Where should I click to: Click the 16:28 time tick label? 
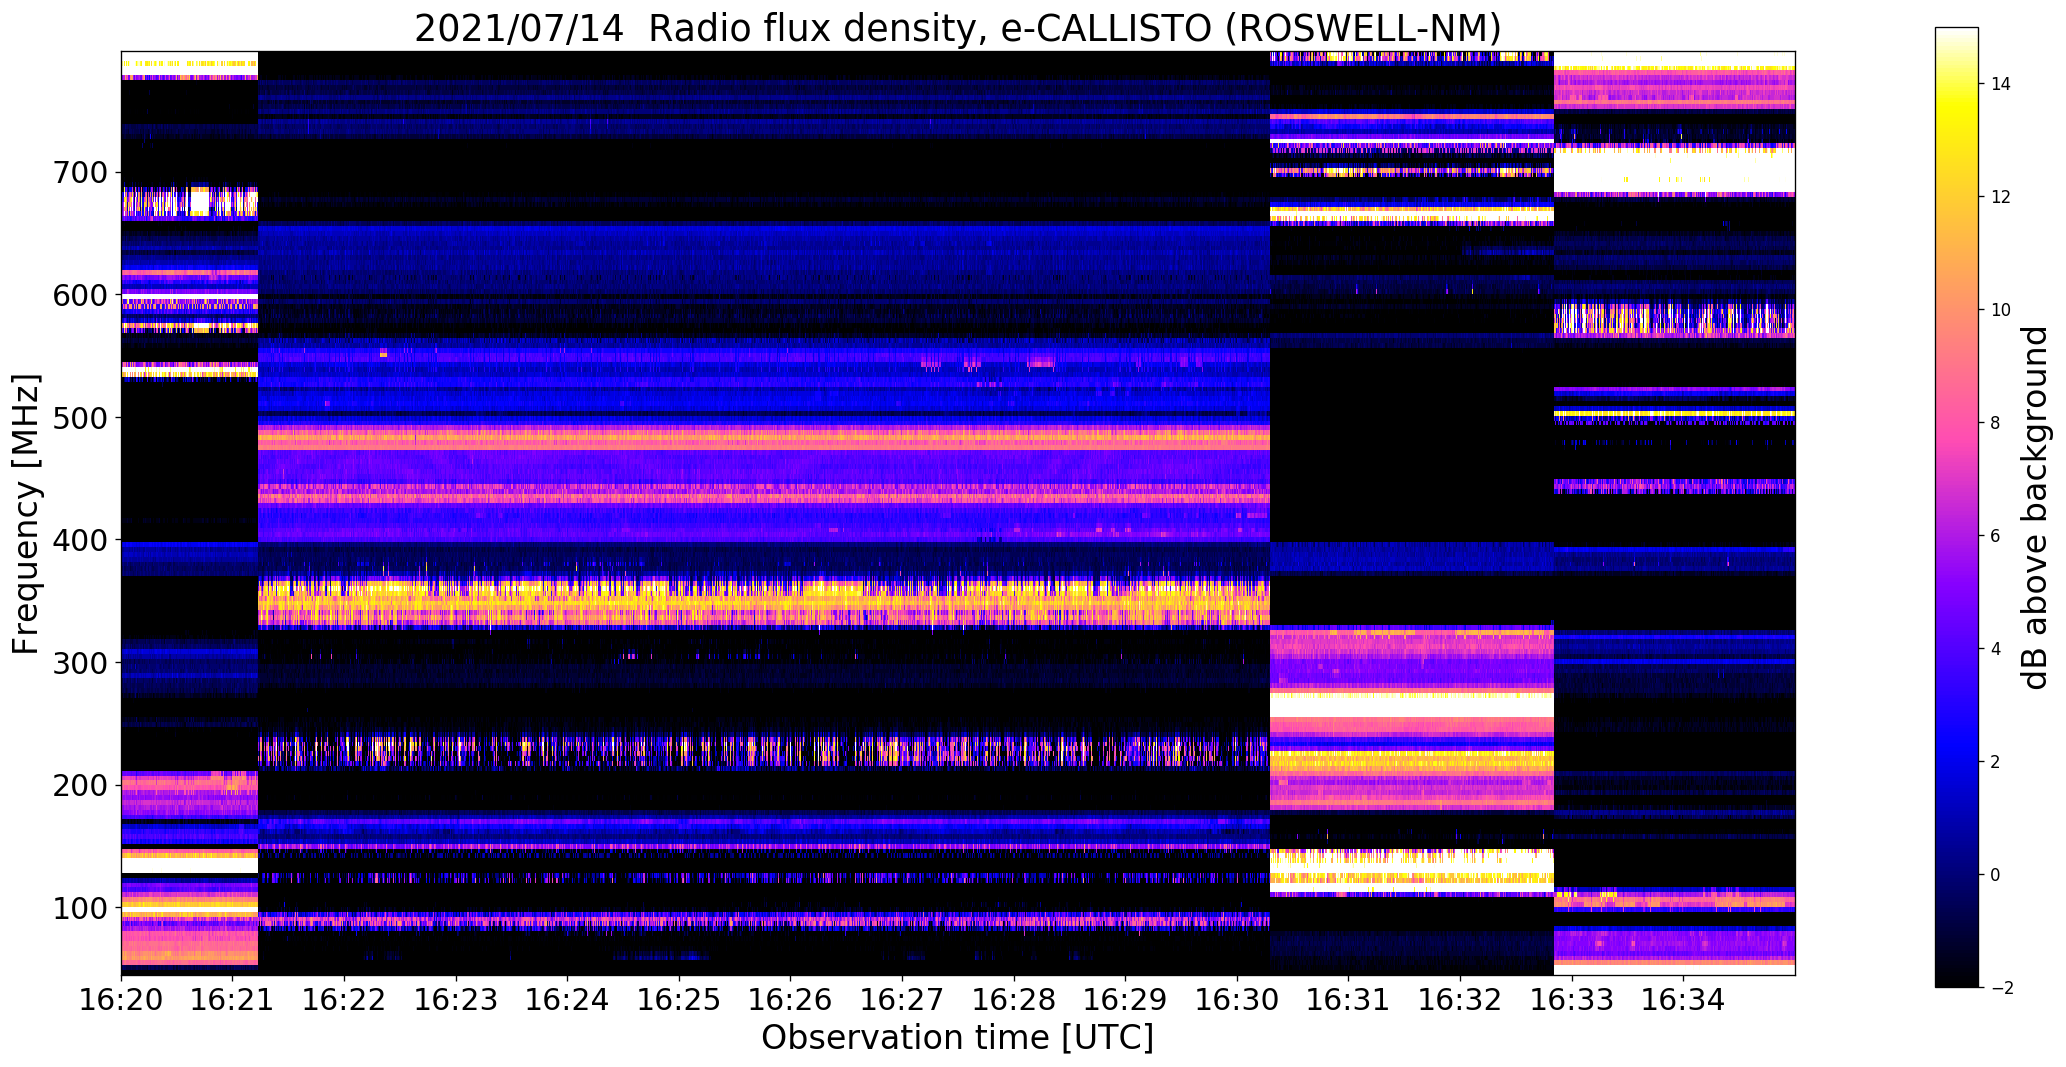1015,1000
